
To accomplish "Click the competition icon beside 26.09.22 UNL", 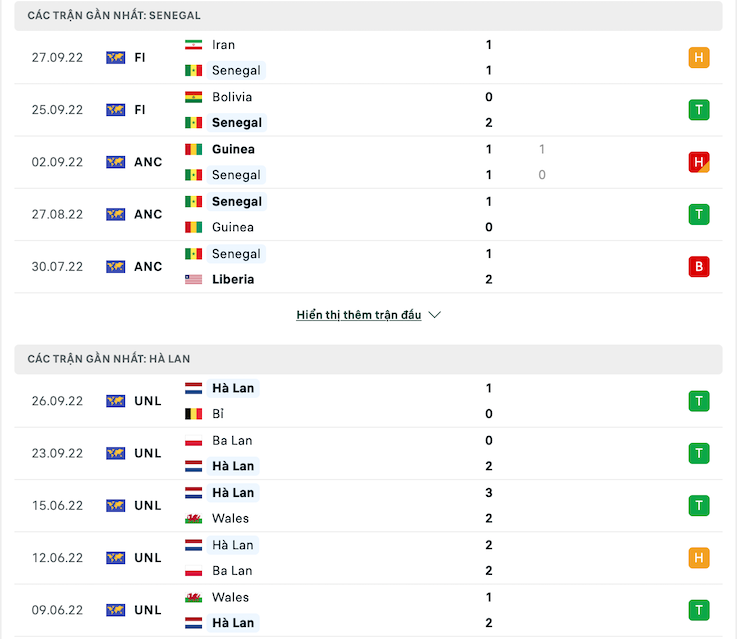I will [116, 401].
